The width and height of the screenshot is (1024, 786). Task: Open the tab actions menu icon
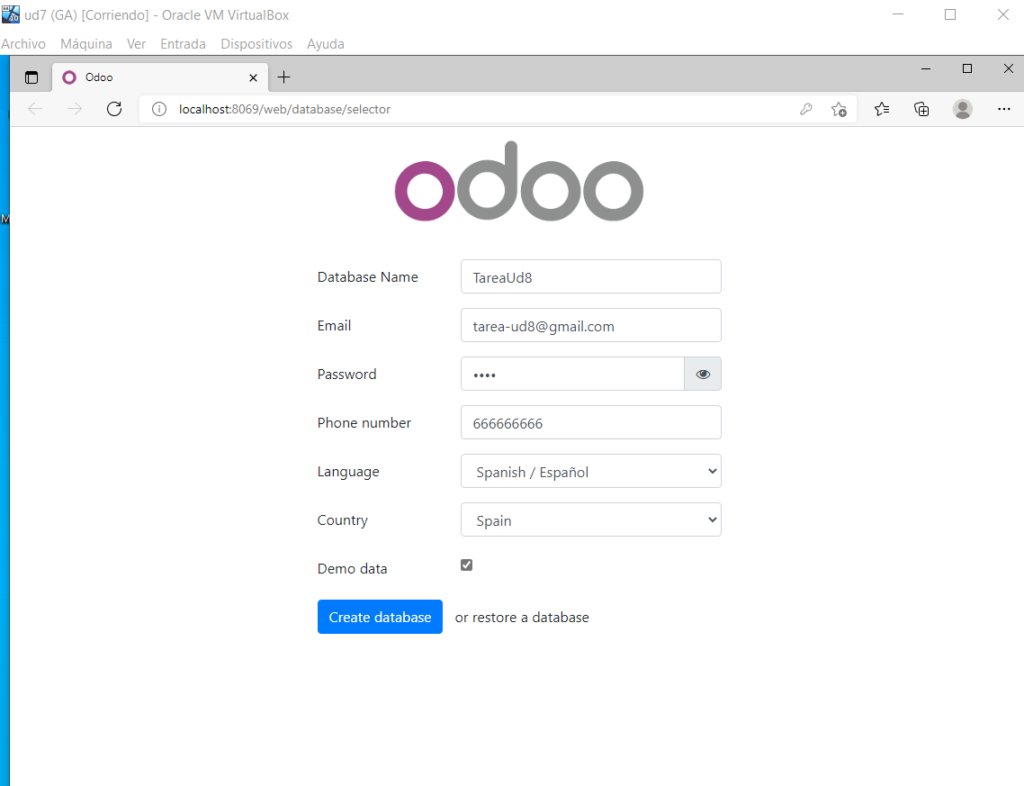[x=31, y=77]
